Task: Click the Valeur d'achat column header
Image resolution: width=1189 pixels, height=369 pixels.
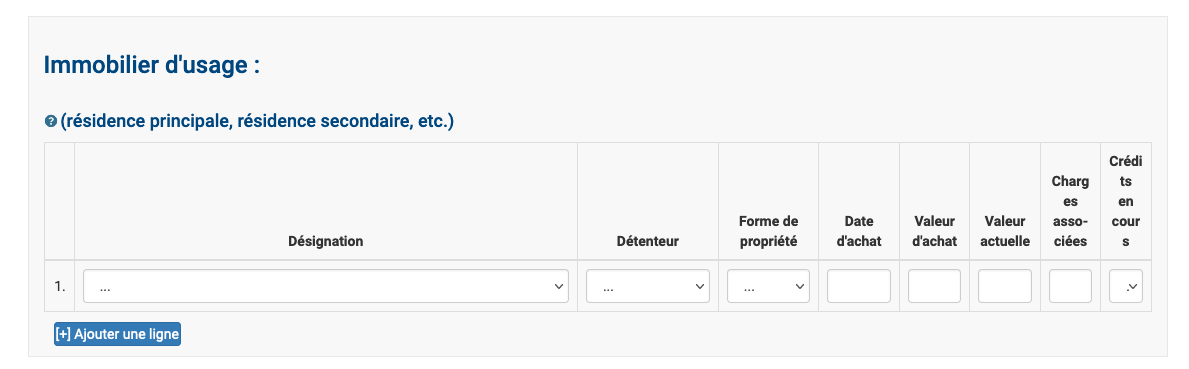Action: (934, 231)
